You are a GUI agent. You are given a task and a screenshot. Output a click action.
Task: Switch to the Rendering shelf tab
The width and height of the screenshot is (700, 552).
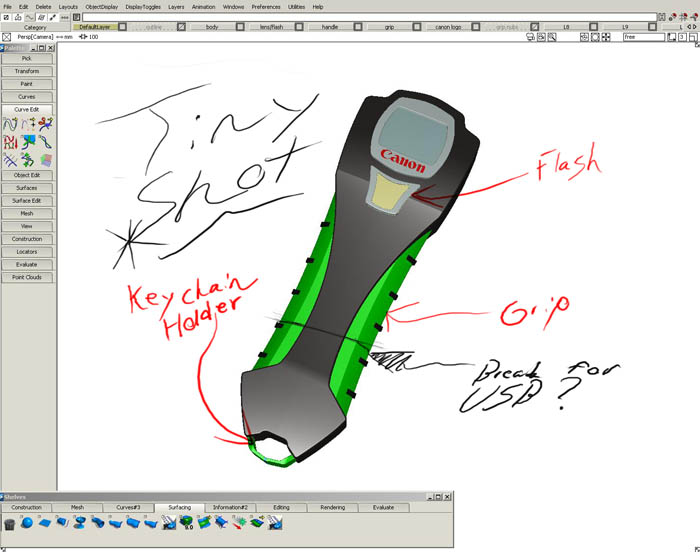[333, 507]
